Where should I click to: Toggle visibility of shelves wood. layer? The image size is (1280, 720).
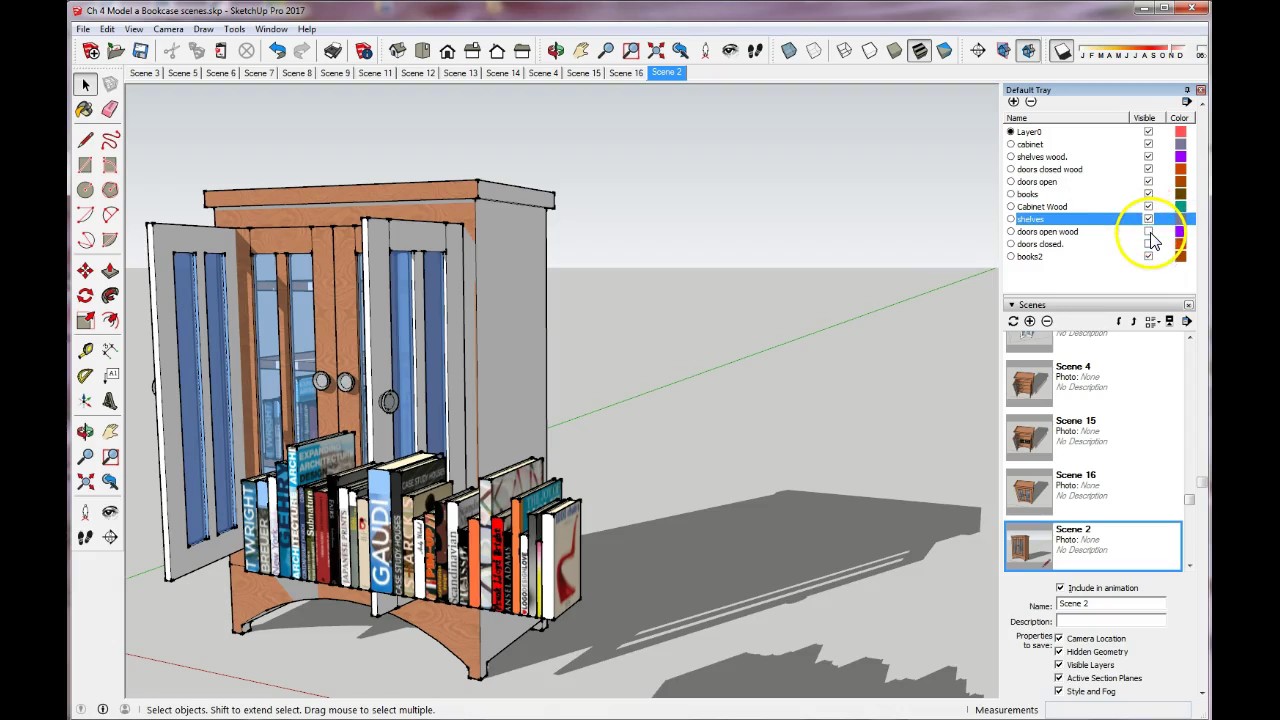click(x=1148, y=157)
